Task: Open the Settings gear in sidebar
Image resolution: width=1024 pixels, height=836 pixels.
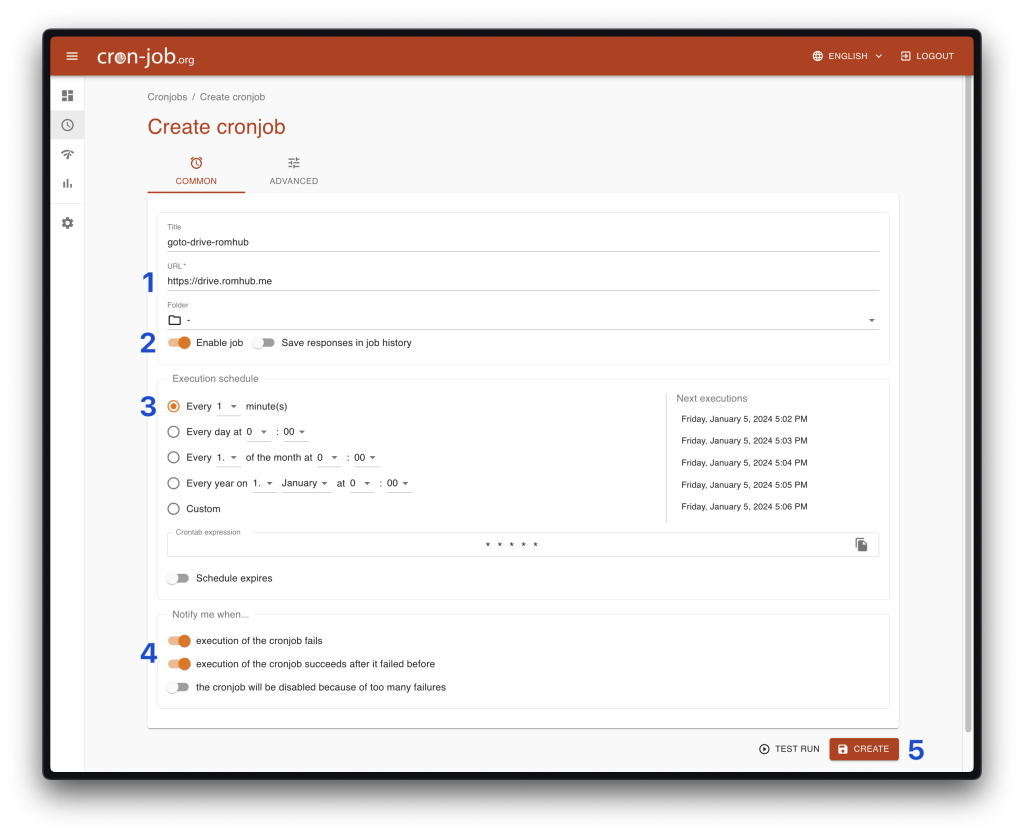Action: tap(67, 223)
